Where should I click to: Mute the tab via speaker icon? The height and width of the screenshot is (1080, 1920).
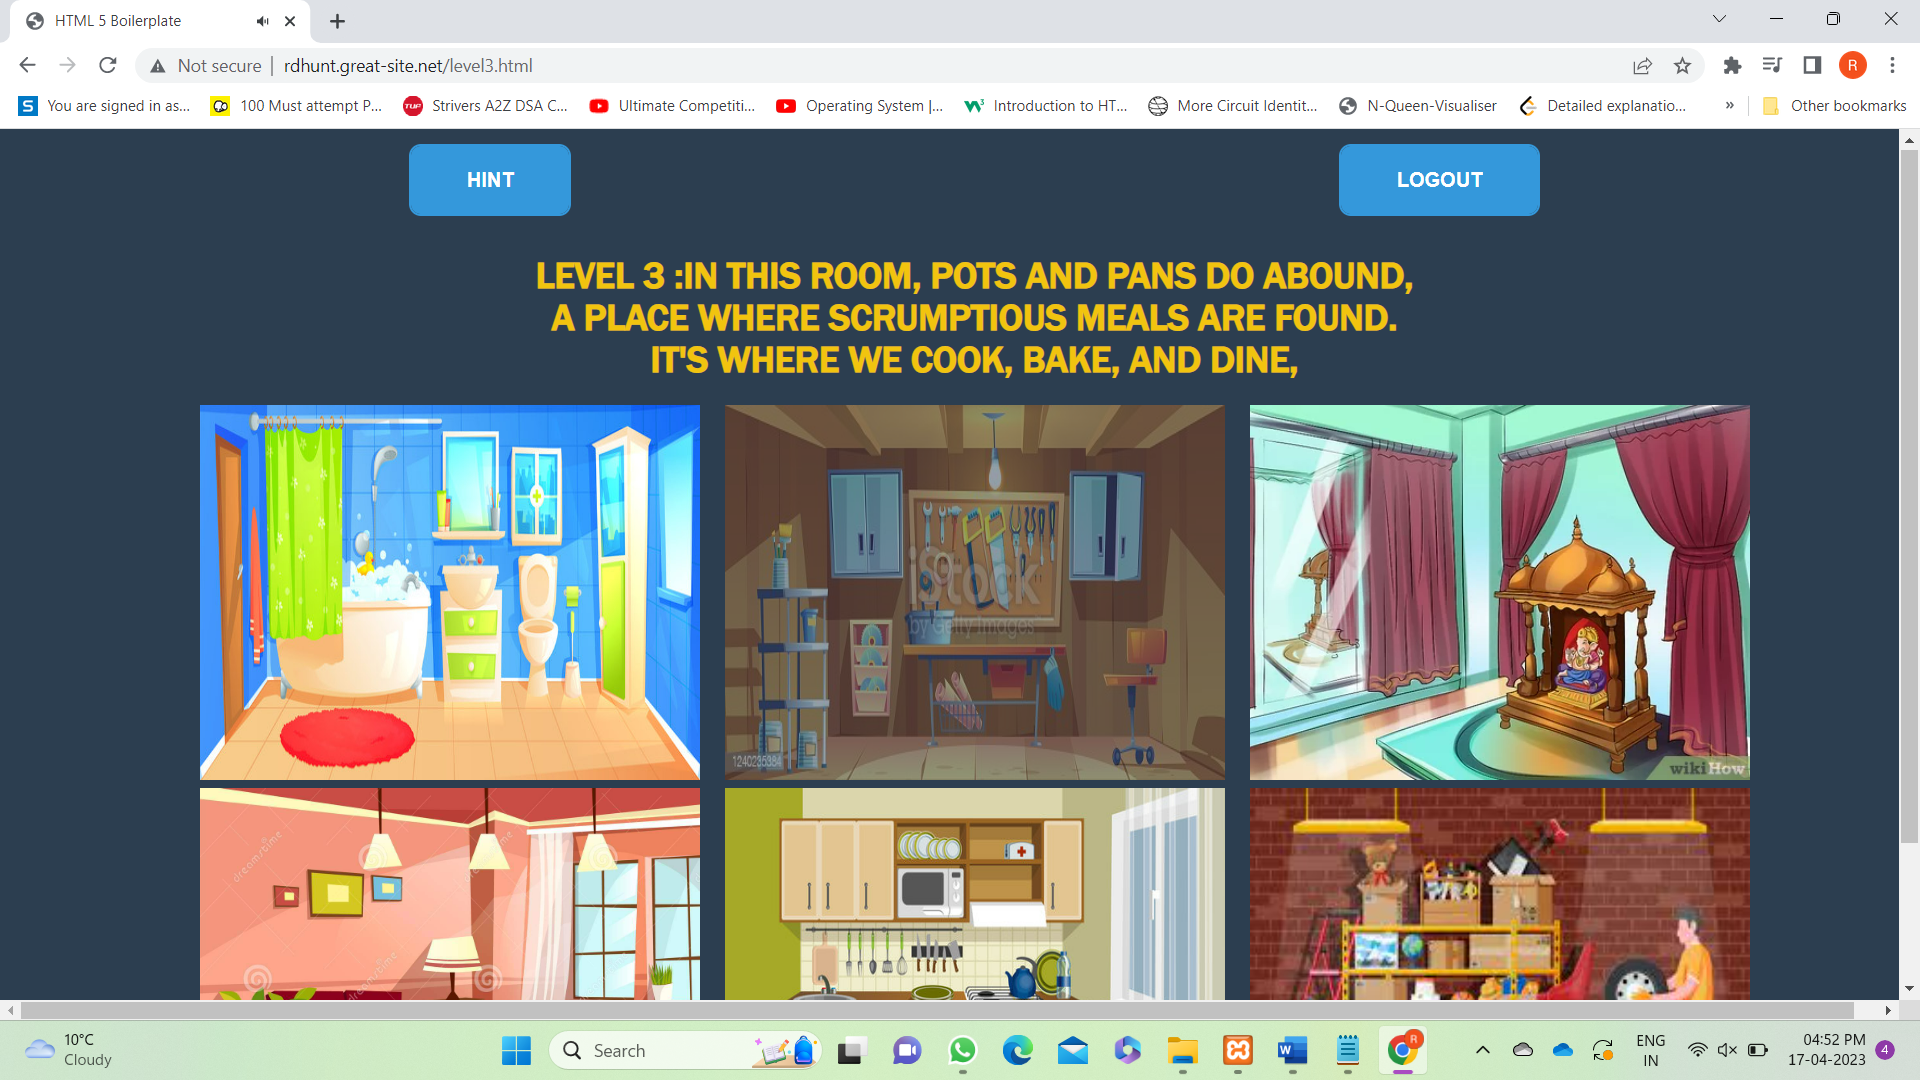[x=262, y=21]
